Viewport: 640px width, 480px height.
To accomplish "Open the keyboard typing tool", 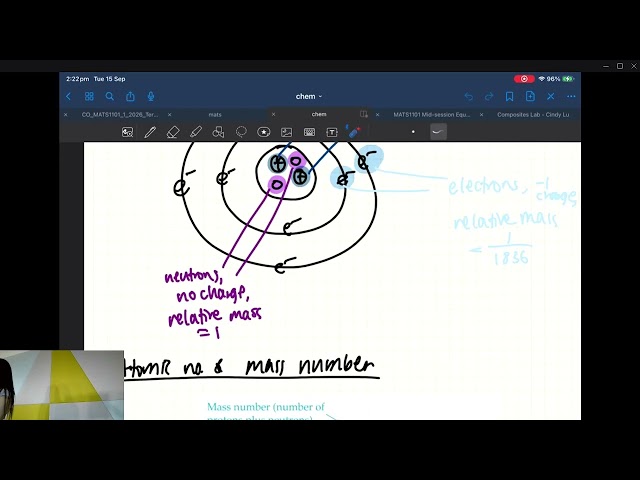I will (x=309, y=132).
